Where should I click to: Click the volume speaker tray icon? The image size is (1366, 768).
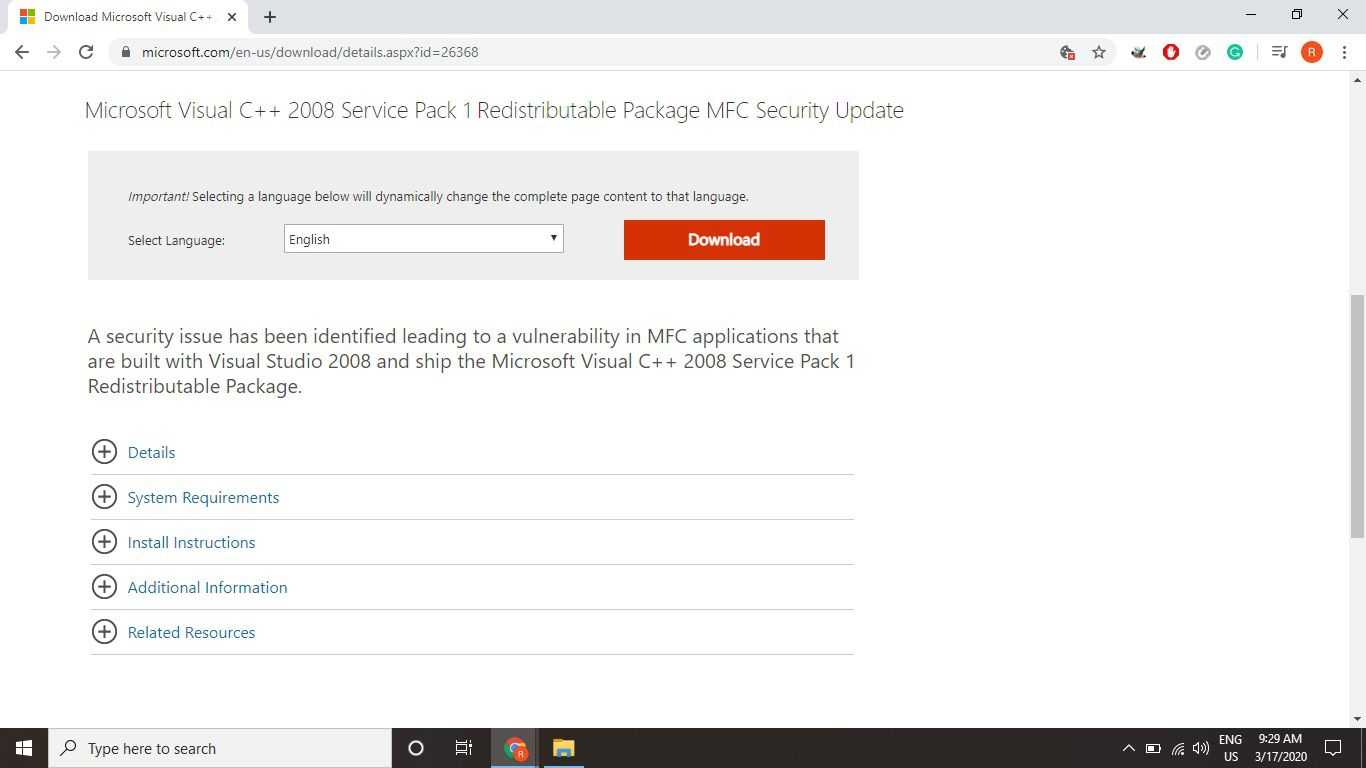pyautogui.click(x=1201, y=748)
